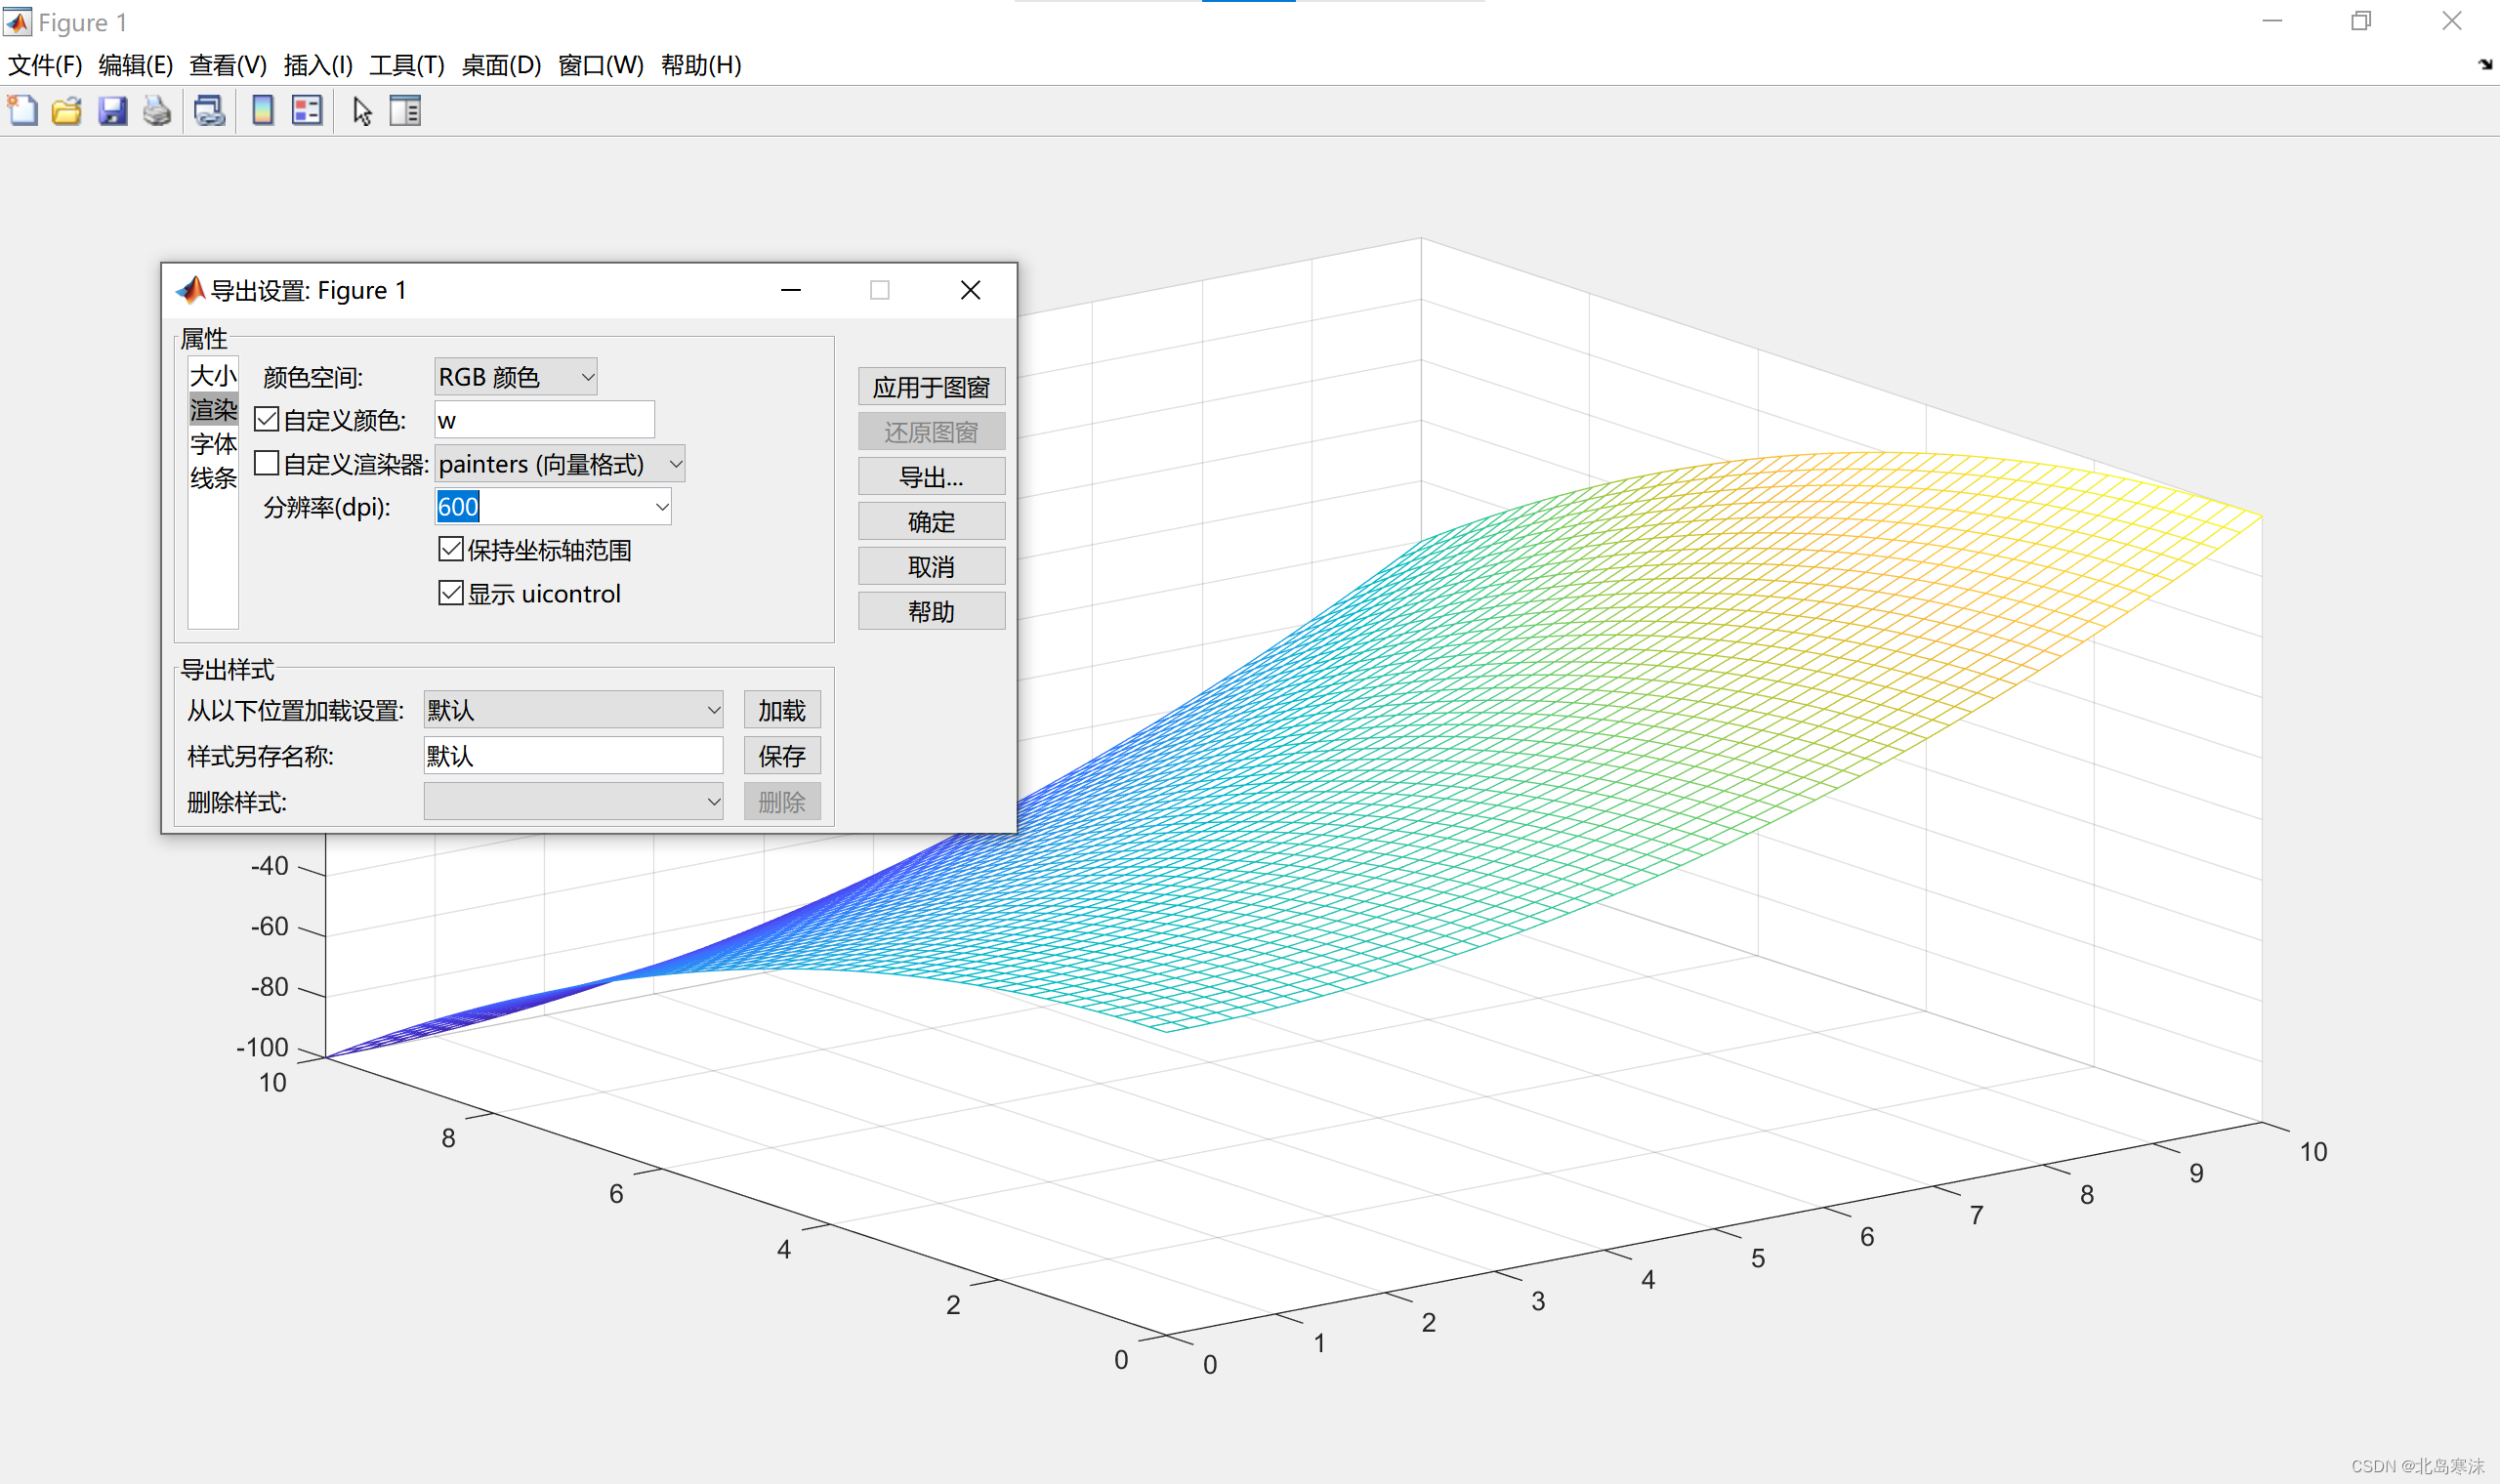Insert Colorbar using toolbar icon
The image size is (2500, 1484).
tap(262, 111)
